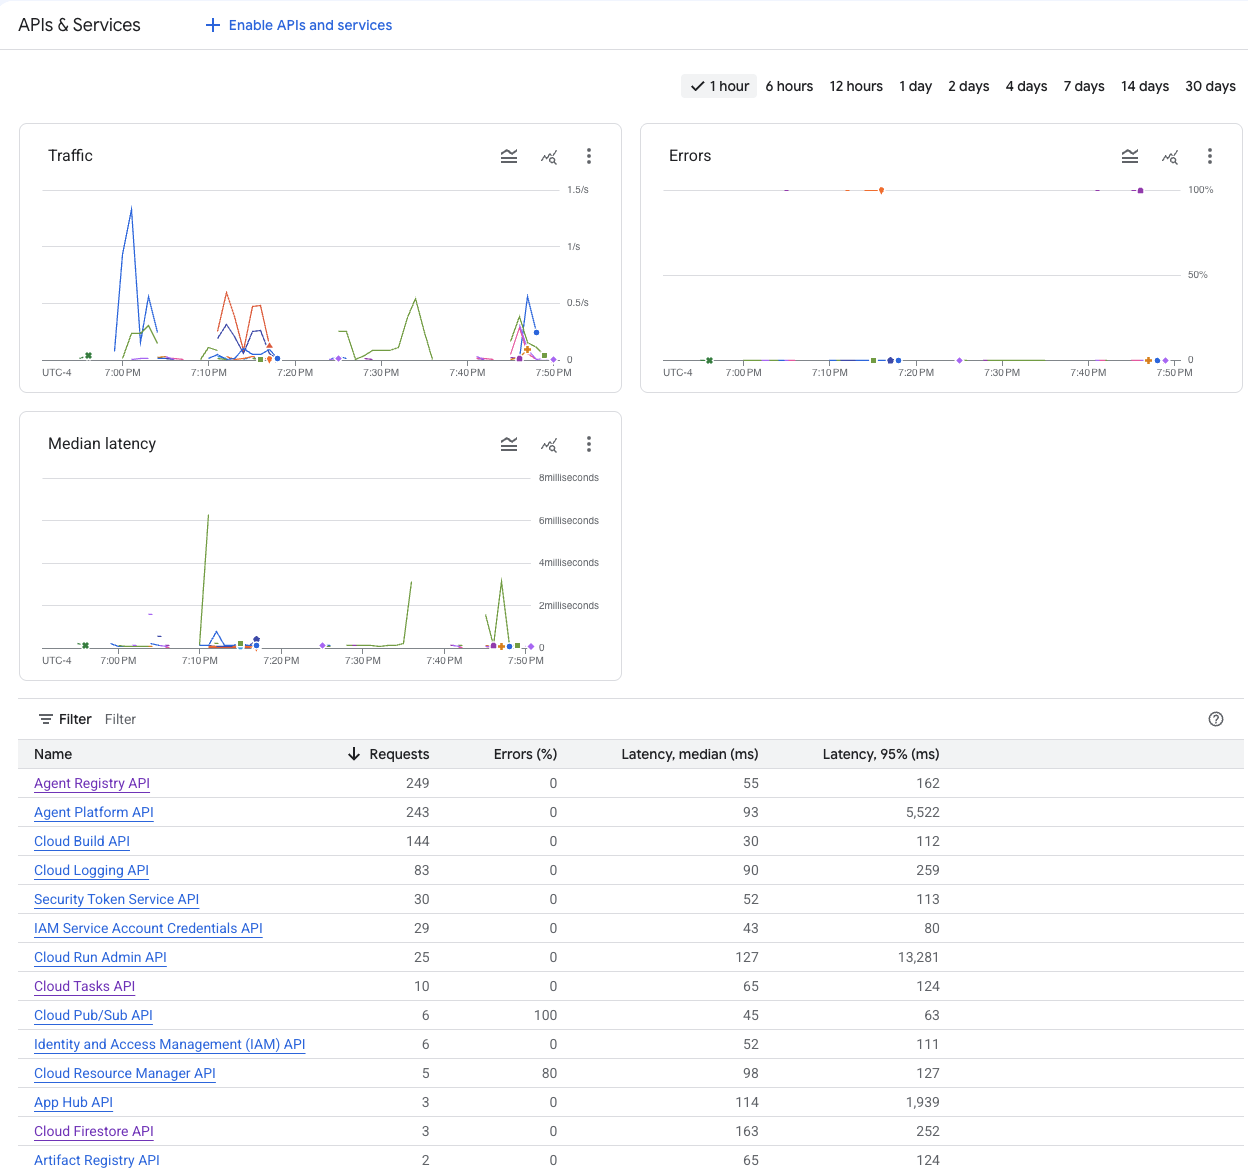The image size is (1248, 1168).
Task: Sort table by Requests column header
Action: (388, 754)
